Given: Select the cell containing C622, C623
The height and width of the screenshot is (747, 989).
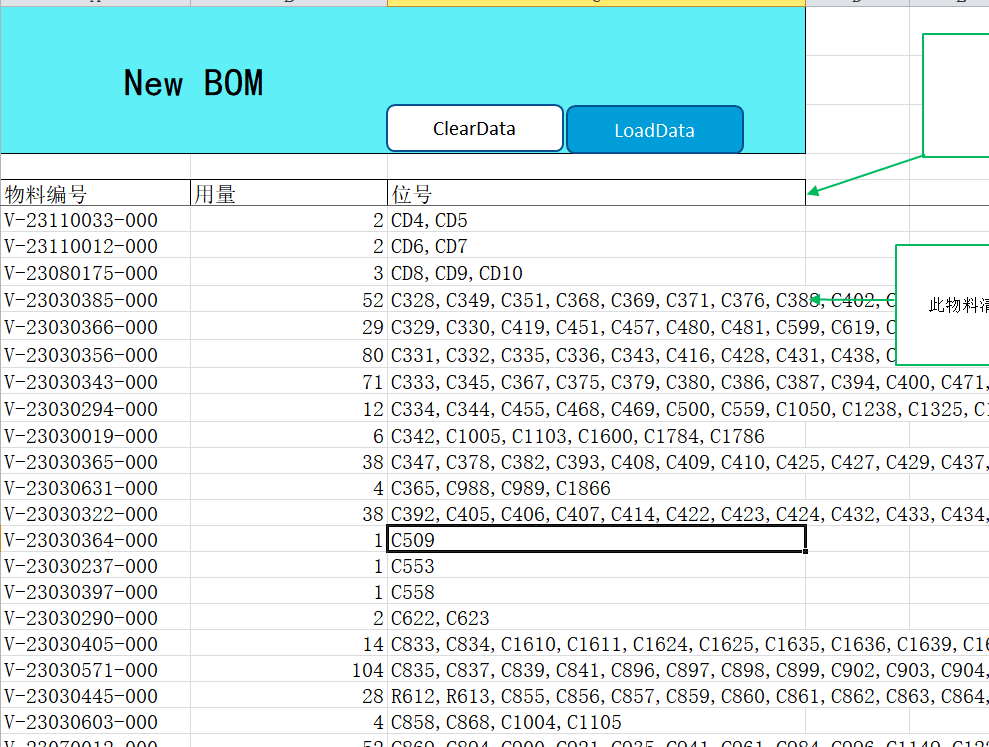Looking at the screenshot, I should tap(597, 618).
